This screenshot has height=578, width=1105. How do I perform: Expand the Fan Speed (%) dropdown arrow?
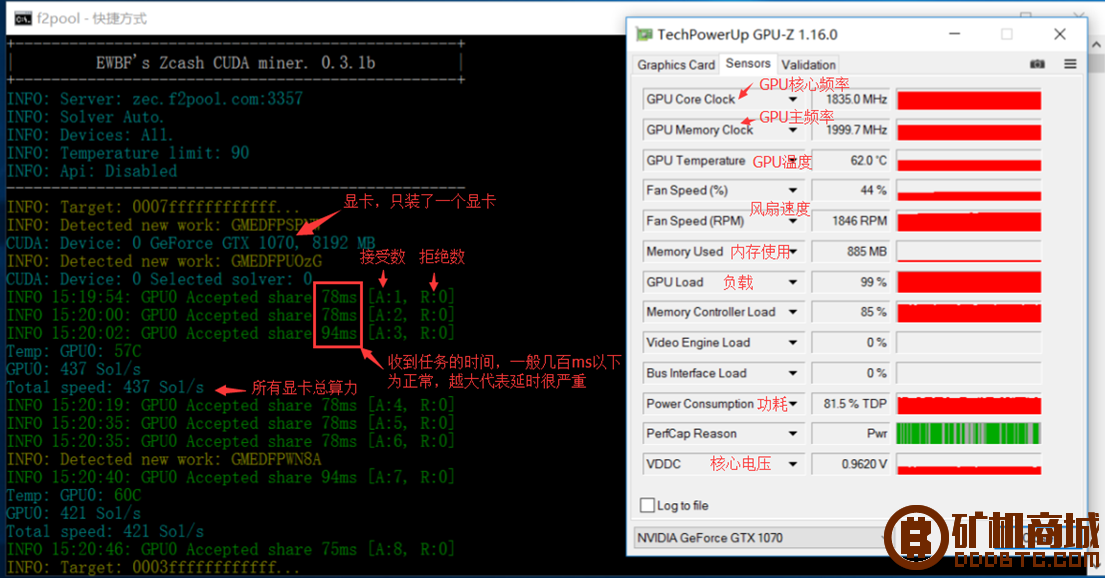pyautogui.click(x=793, y=190)
